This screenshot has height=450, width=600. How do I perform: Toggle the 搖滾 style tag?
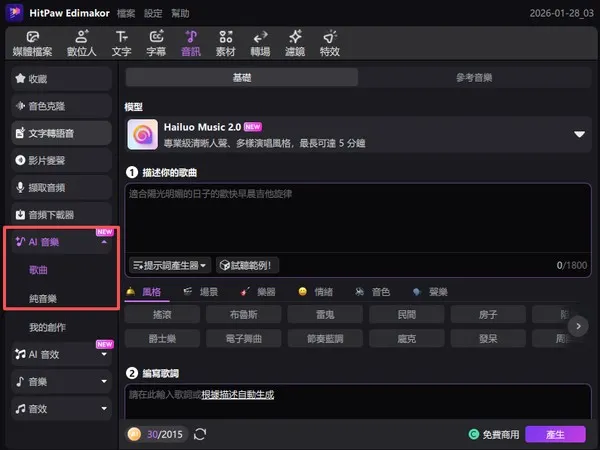162,315
